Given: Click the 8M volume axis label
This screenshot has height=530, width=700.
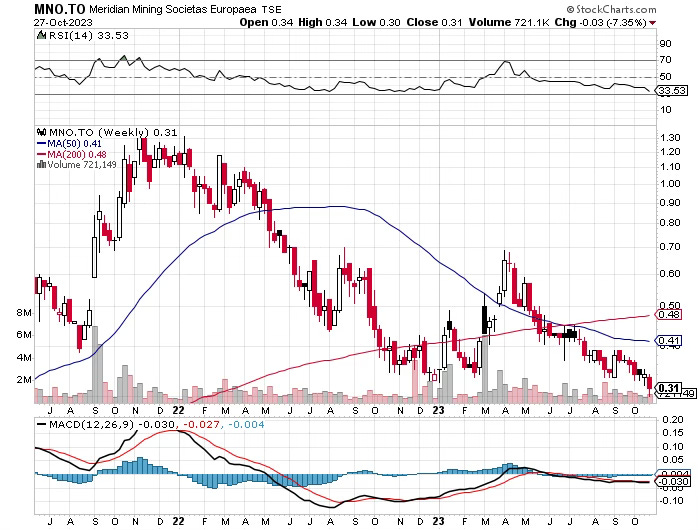Looking at the screenshot, I should coord(24,313).
